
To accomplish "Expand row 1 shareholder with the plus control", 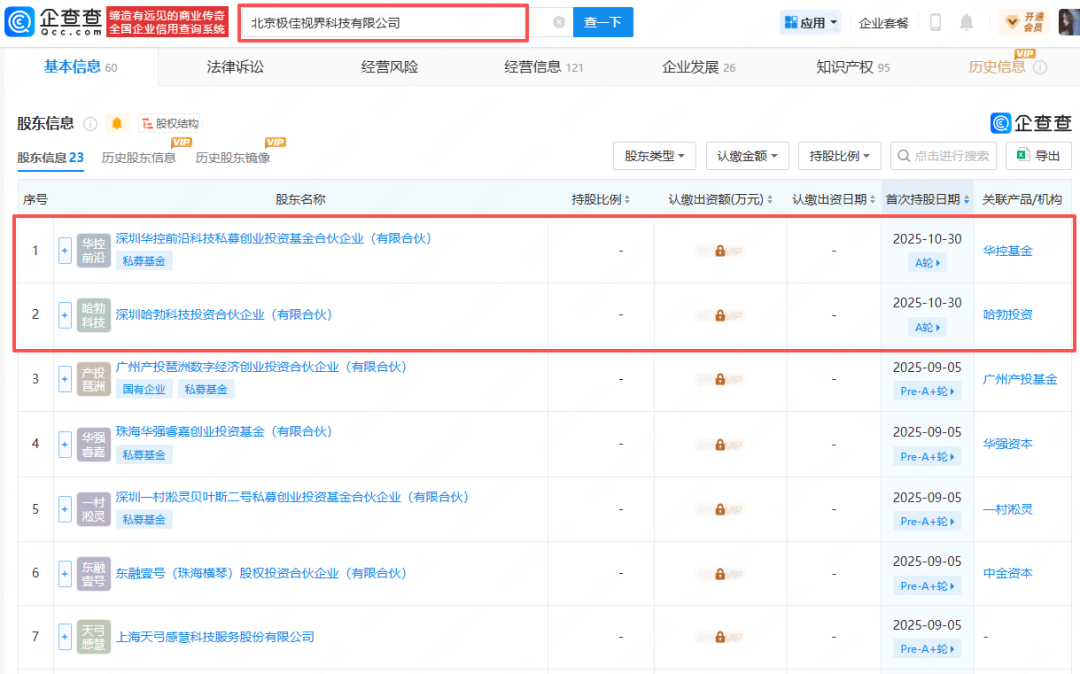I will 64,250.
